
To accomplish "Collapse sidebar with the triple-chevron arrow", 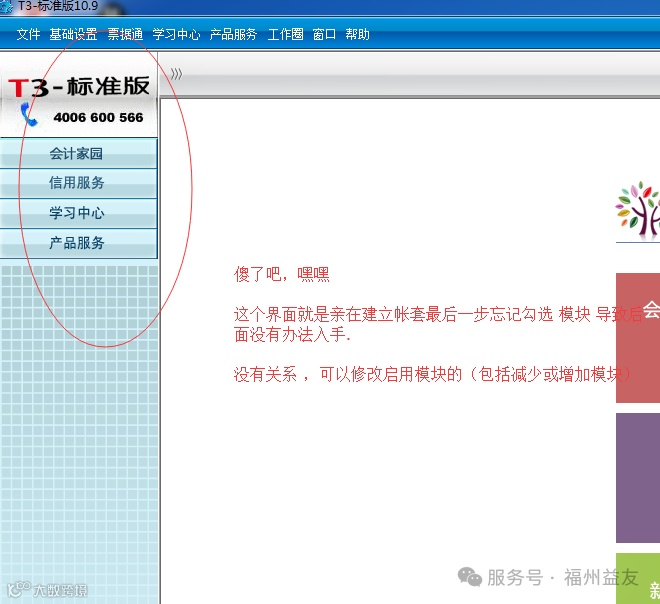I will tap(176, 74).
